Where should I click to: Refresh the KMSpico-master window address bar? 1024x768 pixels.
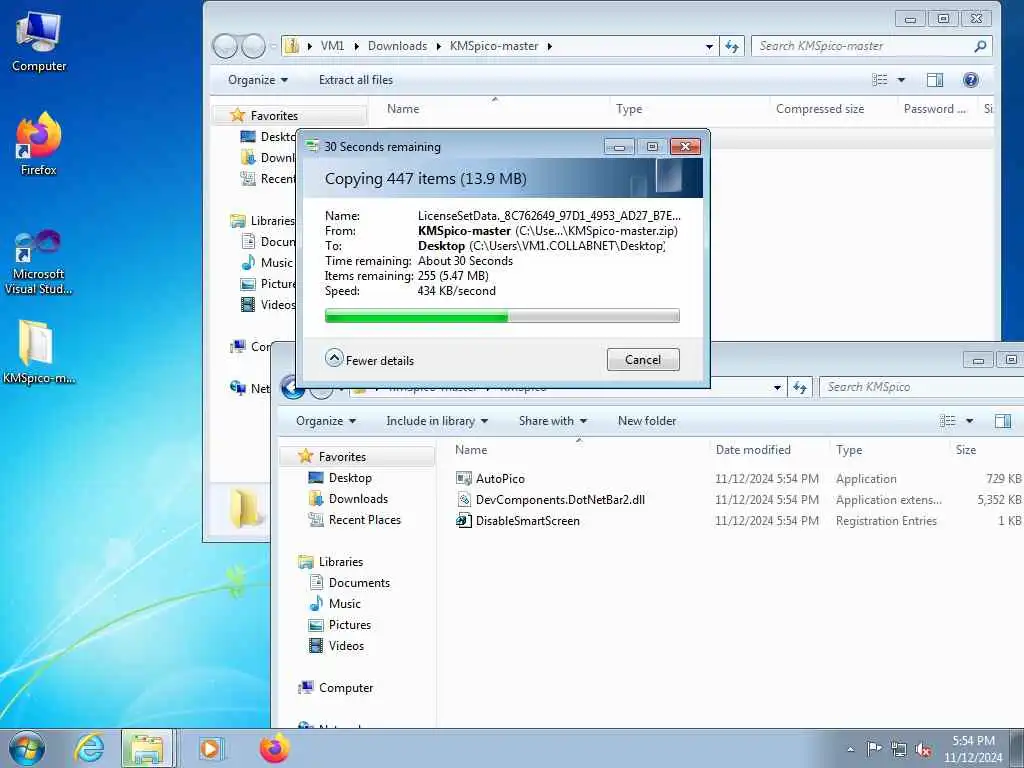(731, 46)
